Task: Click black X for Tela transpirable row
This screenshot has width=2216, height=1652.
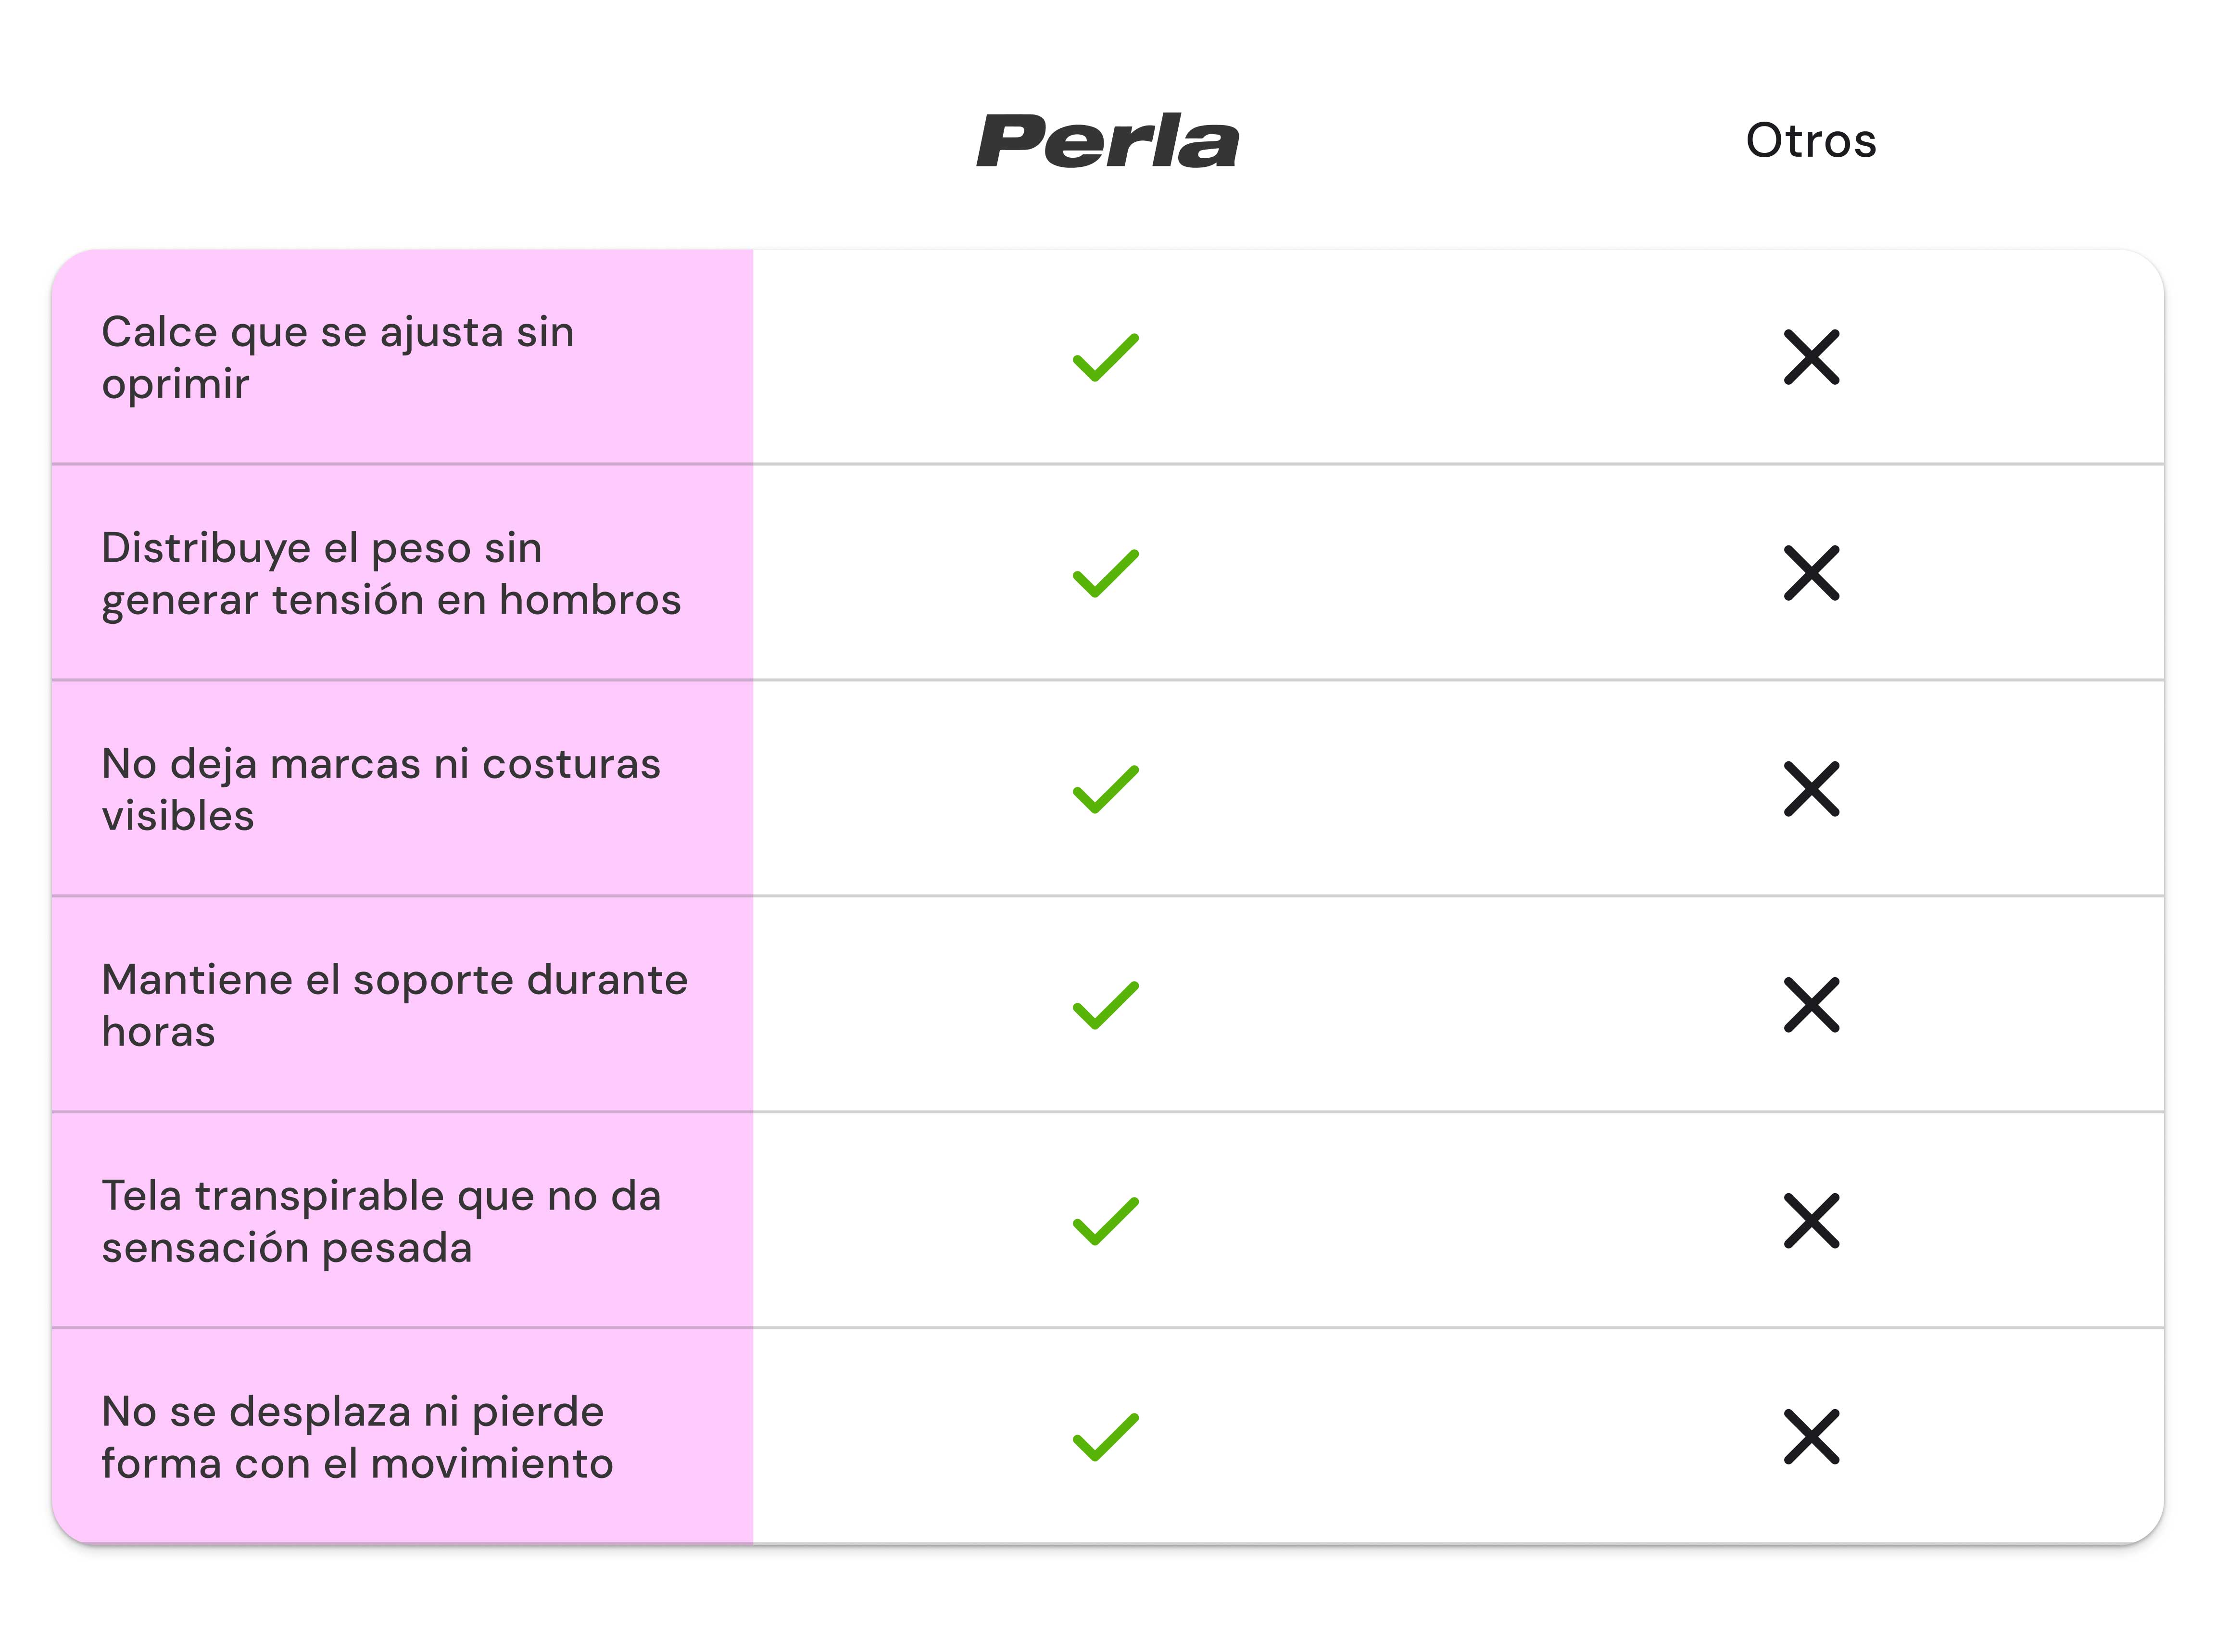Action: (1811, 1221)
